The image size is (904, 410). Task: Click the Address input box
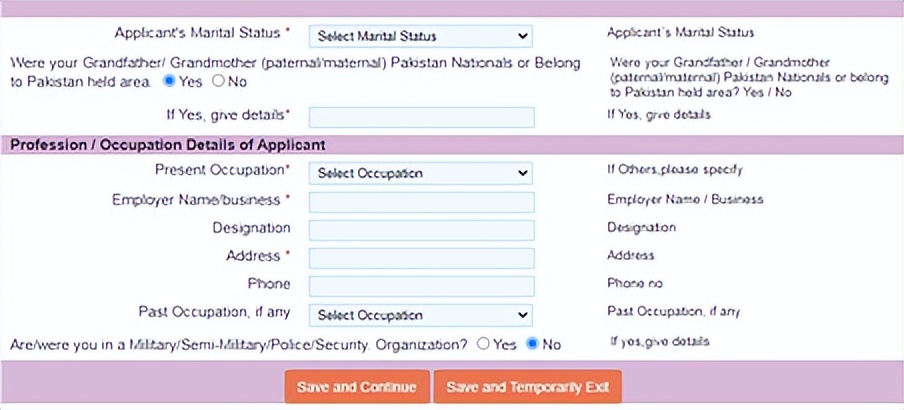click(421, 258)
